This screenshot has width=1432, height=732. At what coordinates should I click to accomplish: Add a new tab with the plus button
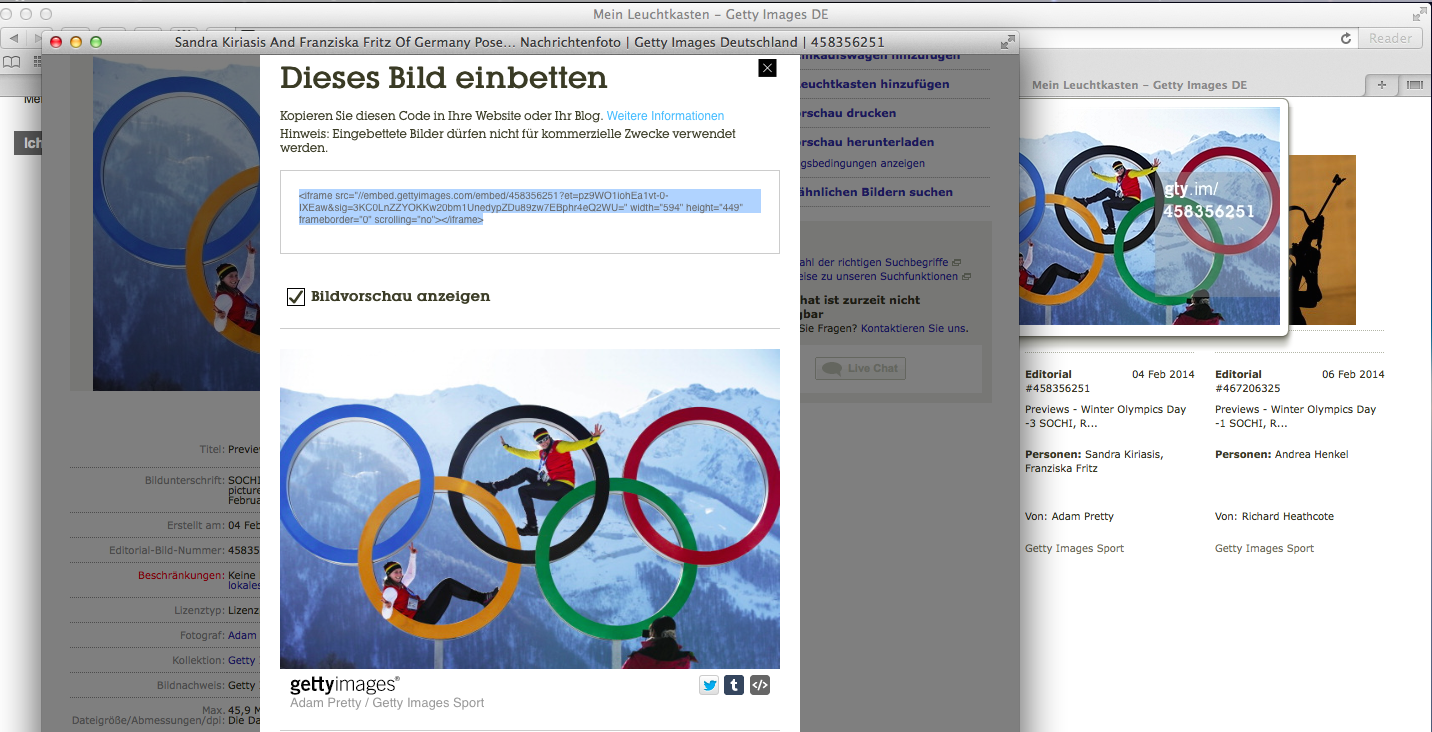[1383, 85]
